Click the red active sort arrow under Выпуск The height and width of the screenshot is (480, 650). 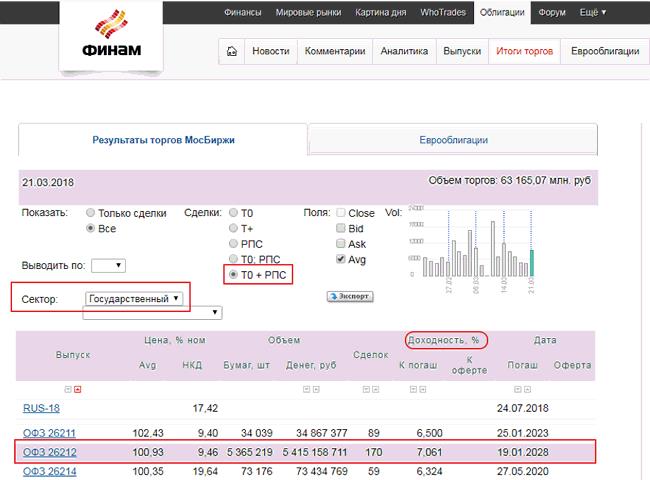[78, 389]
